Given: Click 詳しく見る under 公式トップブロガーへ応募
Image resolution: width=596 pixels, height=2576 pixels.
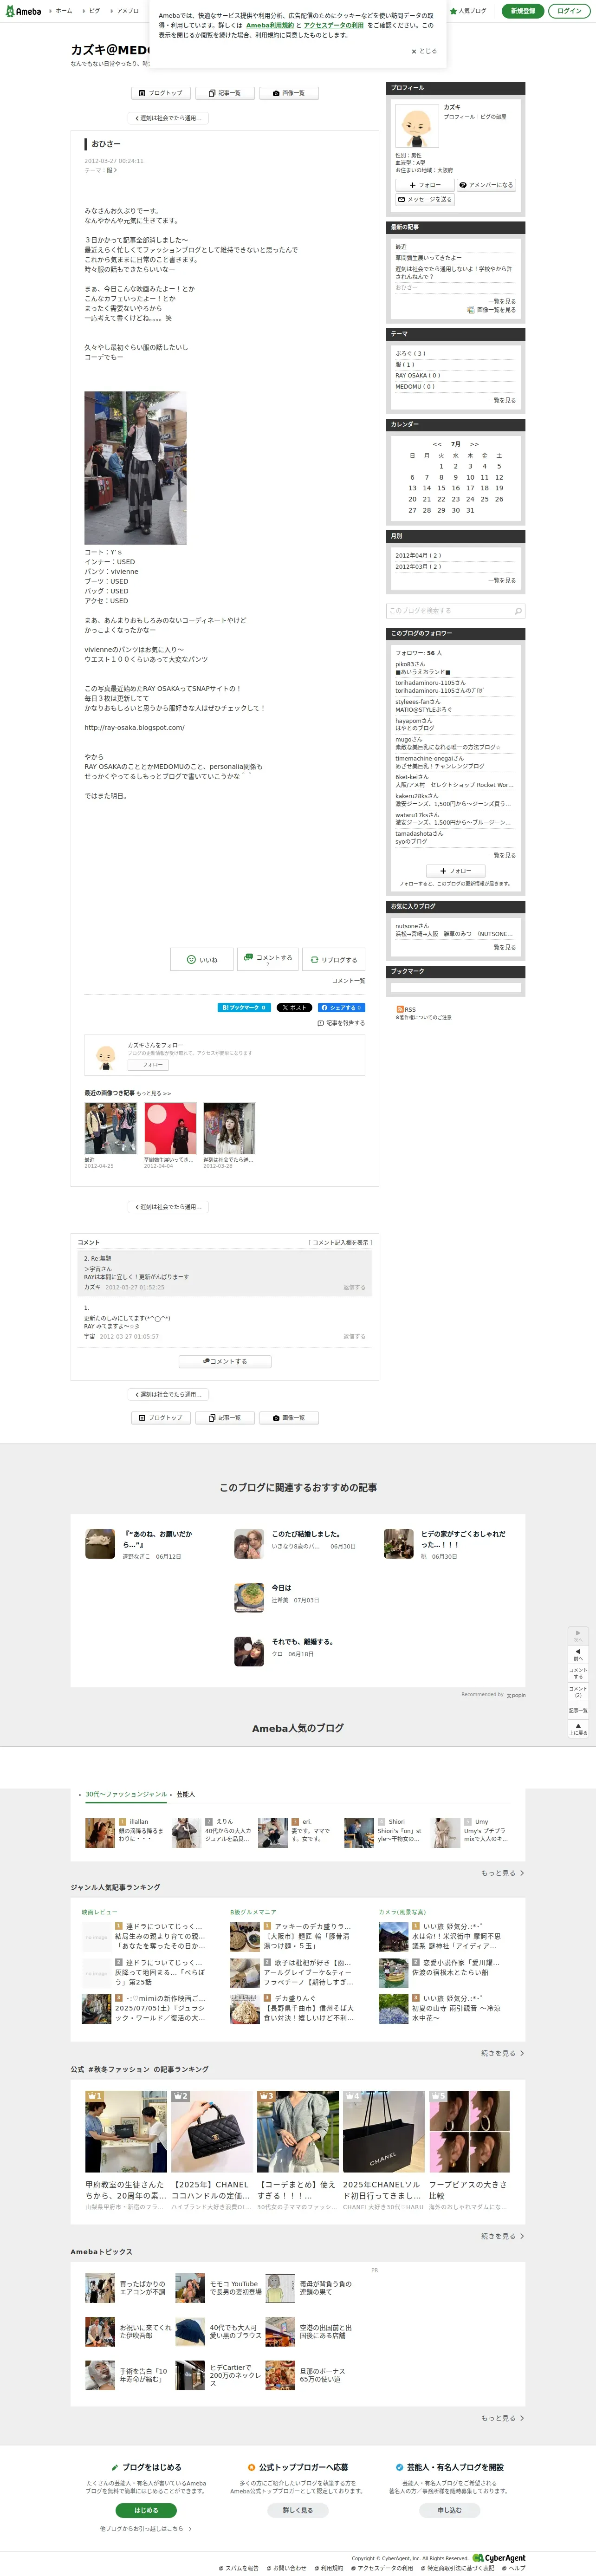Looking at the screenshot, I should coord(298,2510).
